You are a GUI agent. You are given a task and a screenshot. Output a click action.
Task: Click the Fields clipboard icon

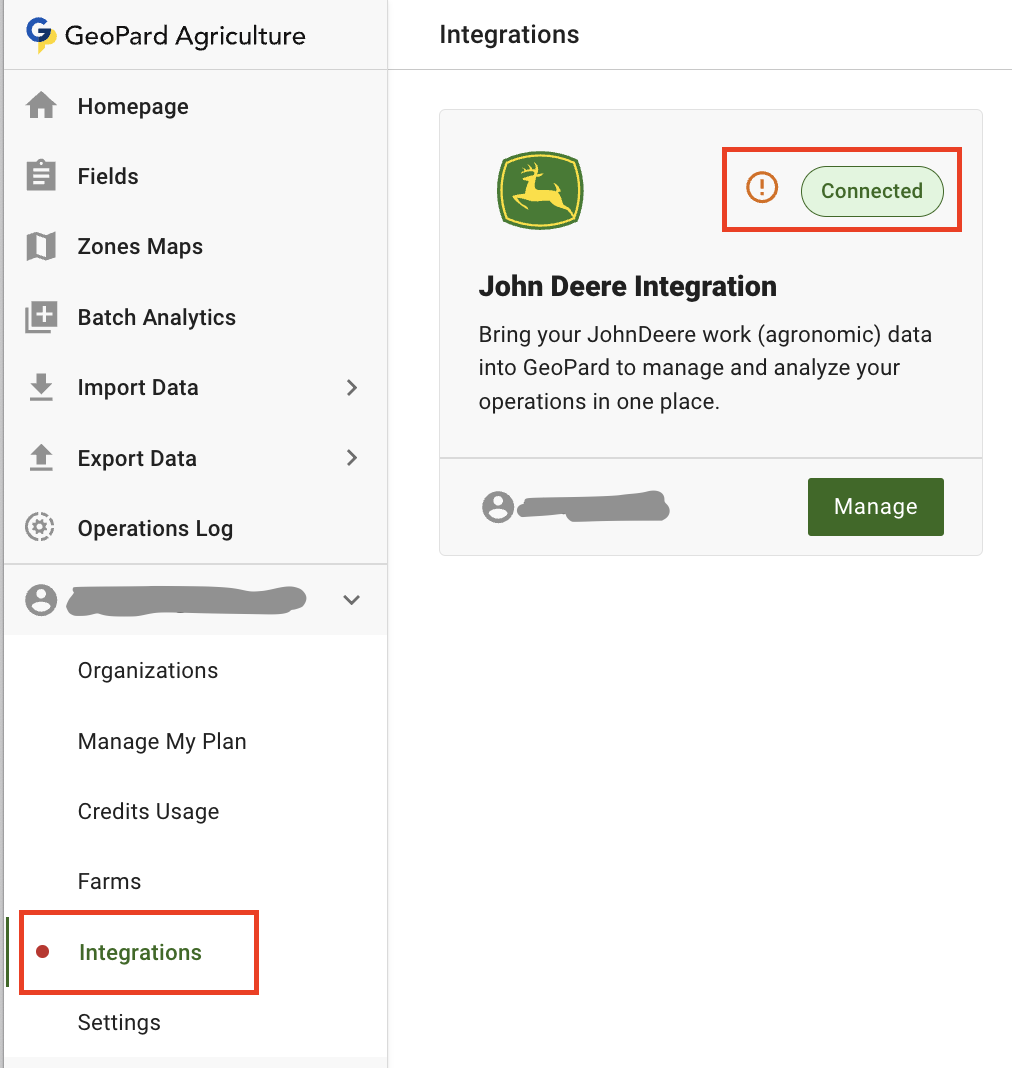pos(41,176)
